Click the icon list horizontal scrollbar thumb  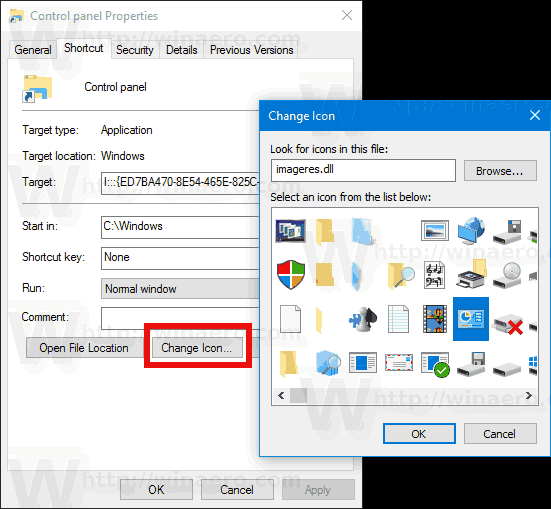[298, 395]
